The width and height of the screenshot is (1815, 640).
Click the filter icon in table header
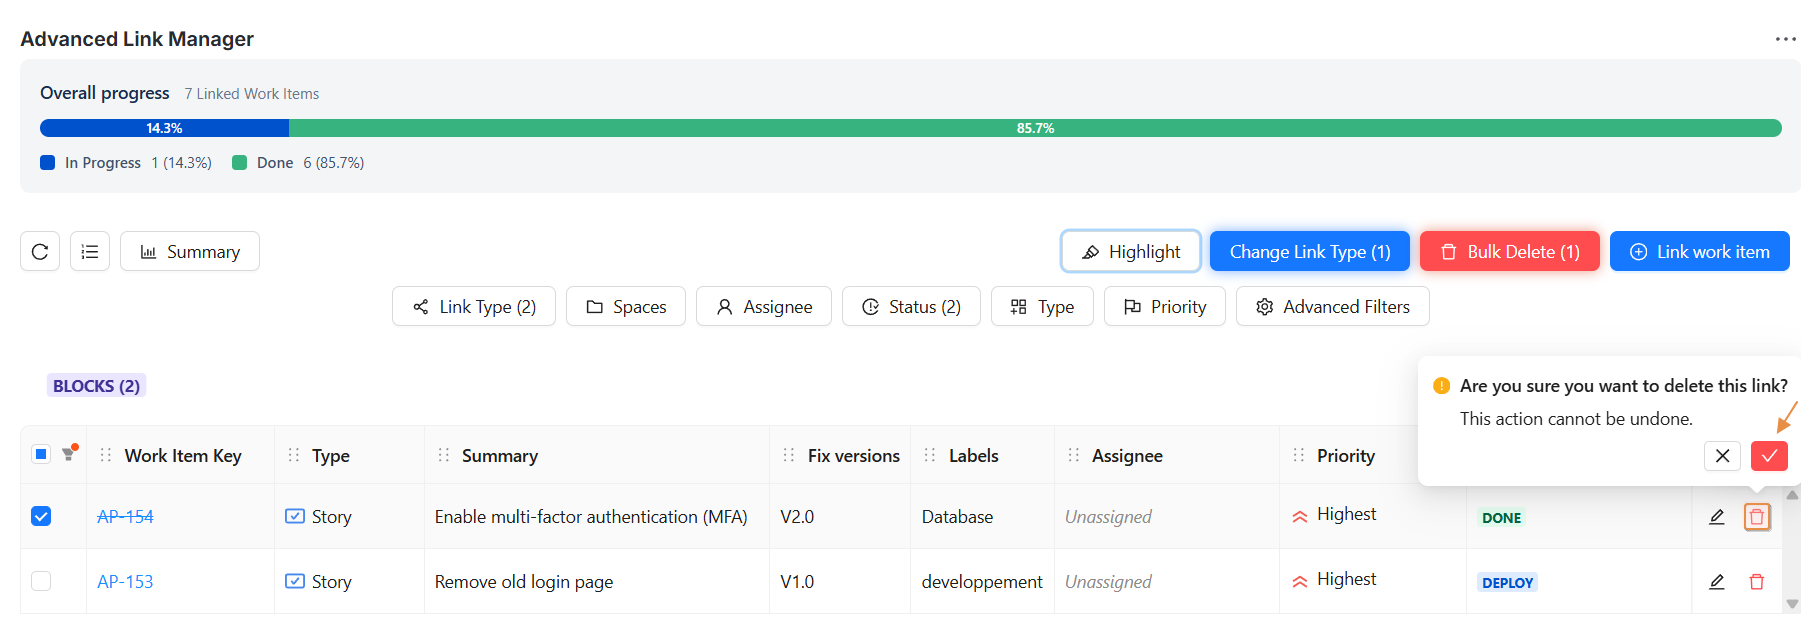(x=69, y=454)
